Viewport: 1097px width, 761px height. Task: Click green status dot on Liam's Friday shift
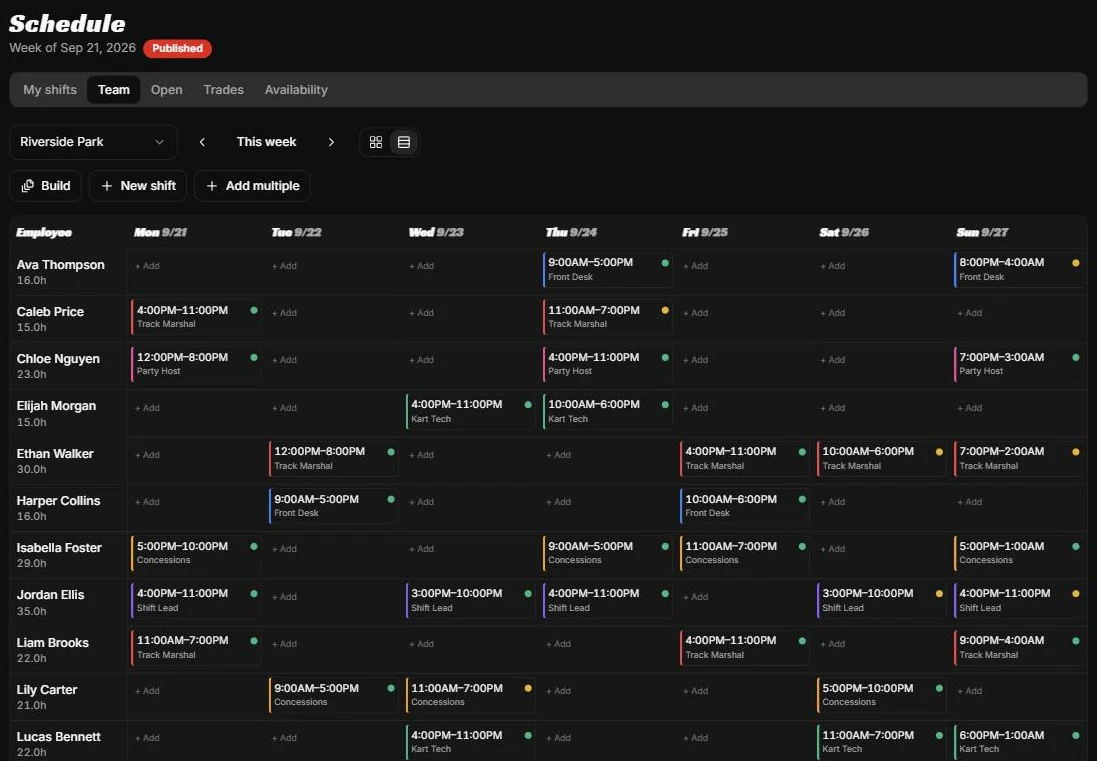point(802,641)
